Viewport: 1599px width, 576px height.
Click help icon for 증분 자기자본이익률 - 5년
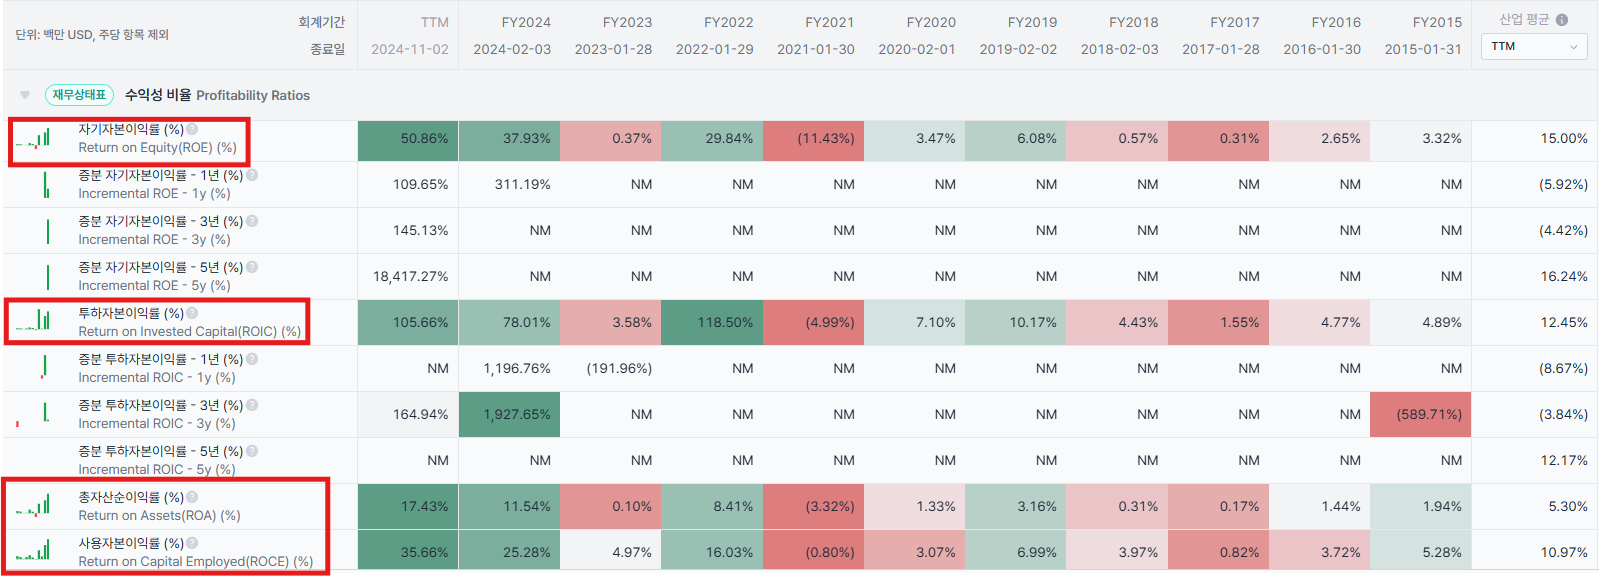click(x=252, y=267)
